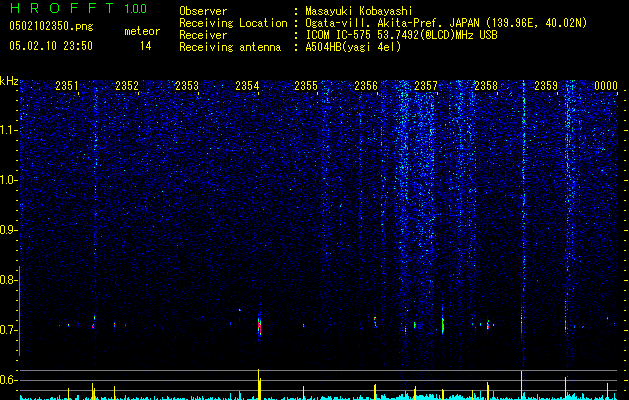Click the Observer name Masayuki Kobayashi

pos(359,11)
